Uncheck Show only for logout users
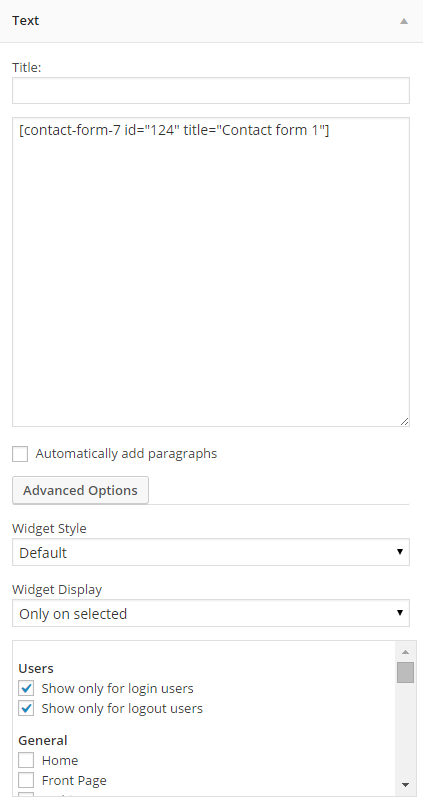The width and height of the screenshot is (423, 806). (26, 708)
